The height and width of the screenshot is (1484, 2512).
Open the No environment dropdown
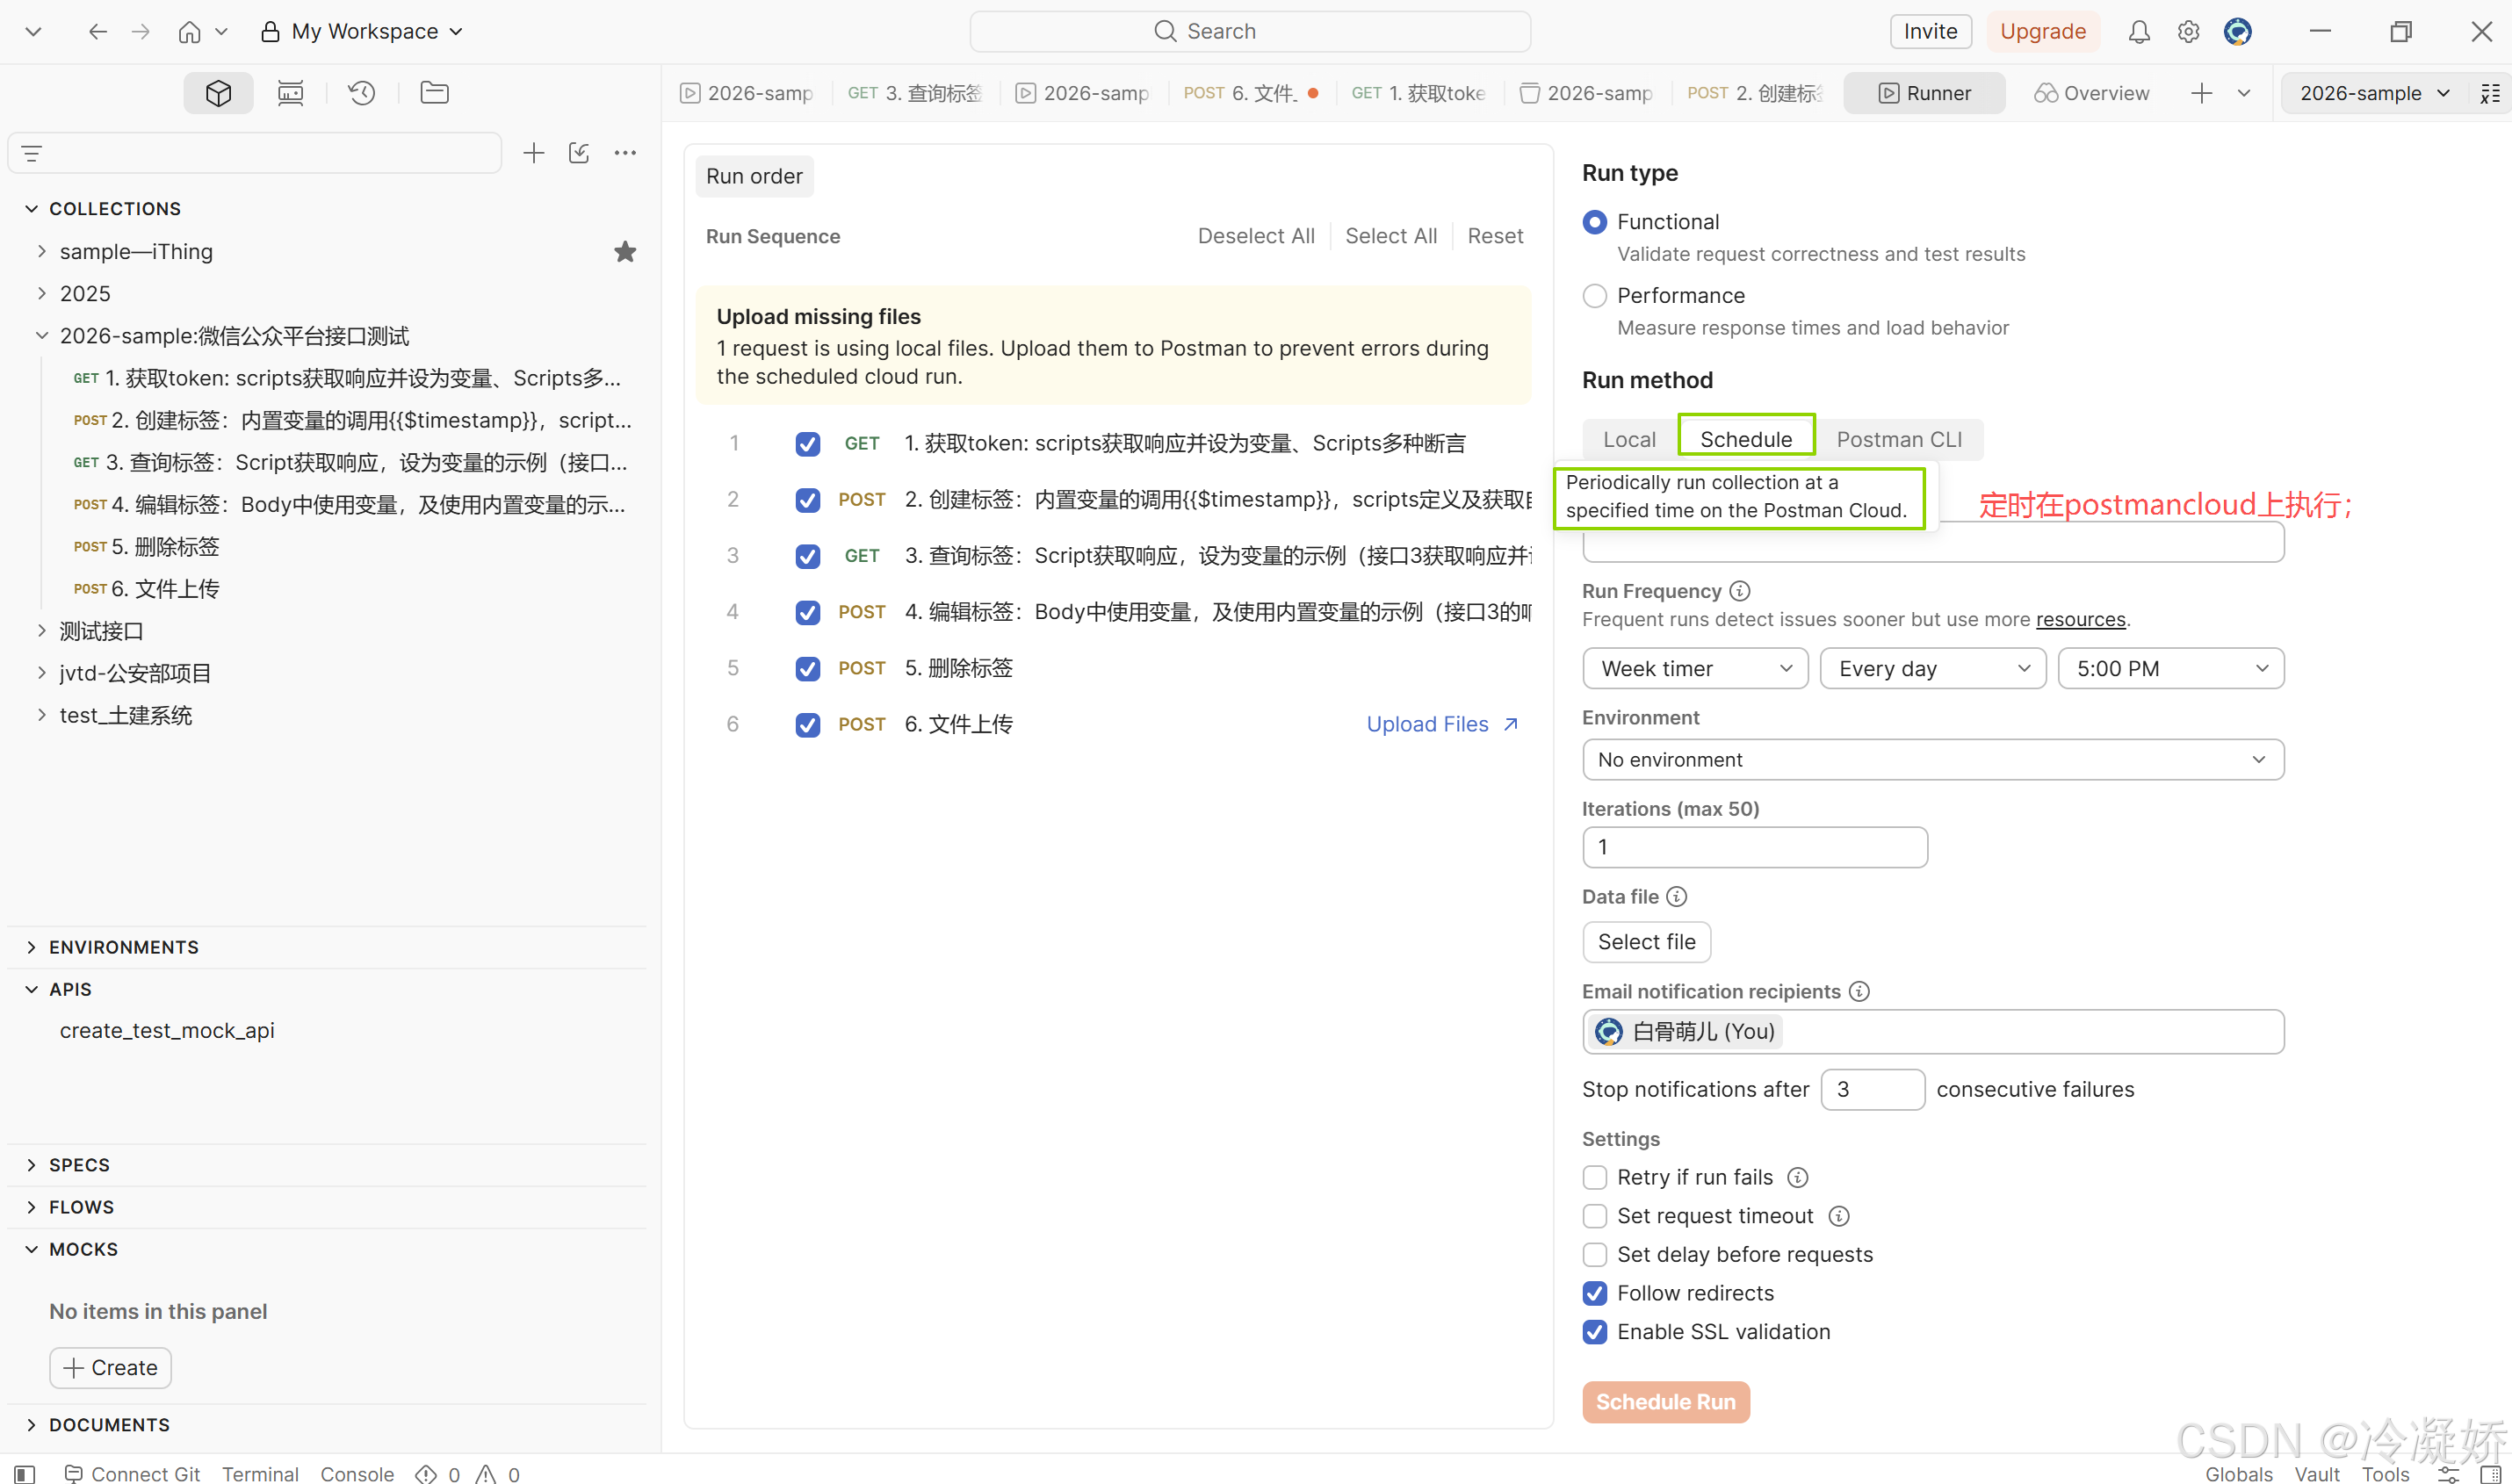[1934, 760]
